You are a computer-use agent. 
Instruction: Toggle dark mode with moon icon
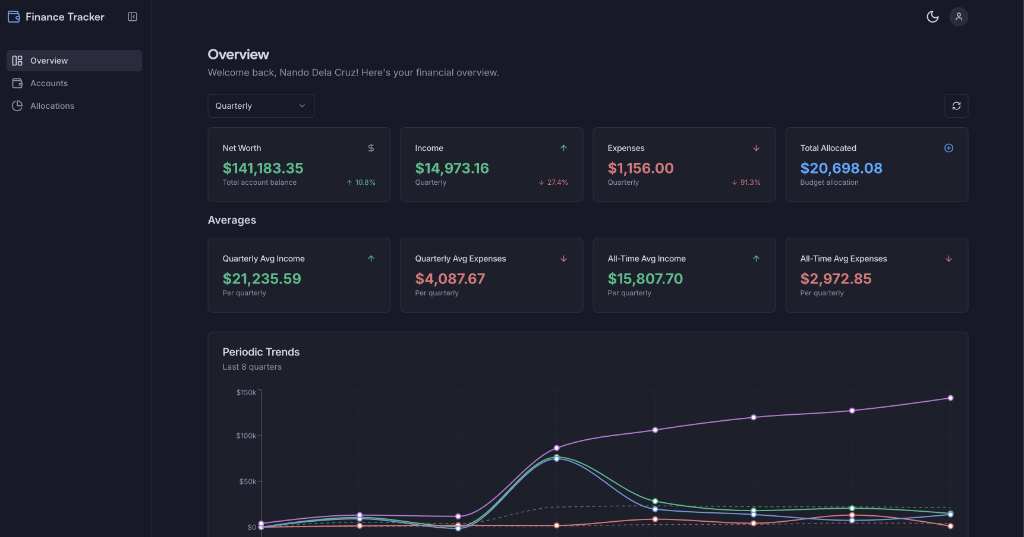pos(933,17)
